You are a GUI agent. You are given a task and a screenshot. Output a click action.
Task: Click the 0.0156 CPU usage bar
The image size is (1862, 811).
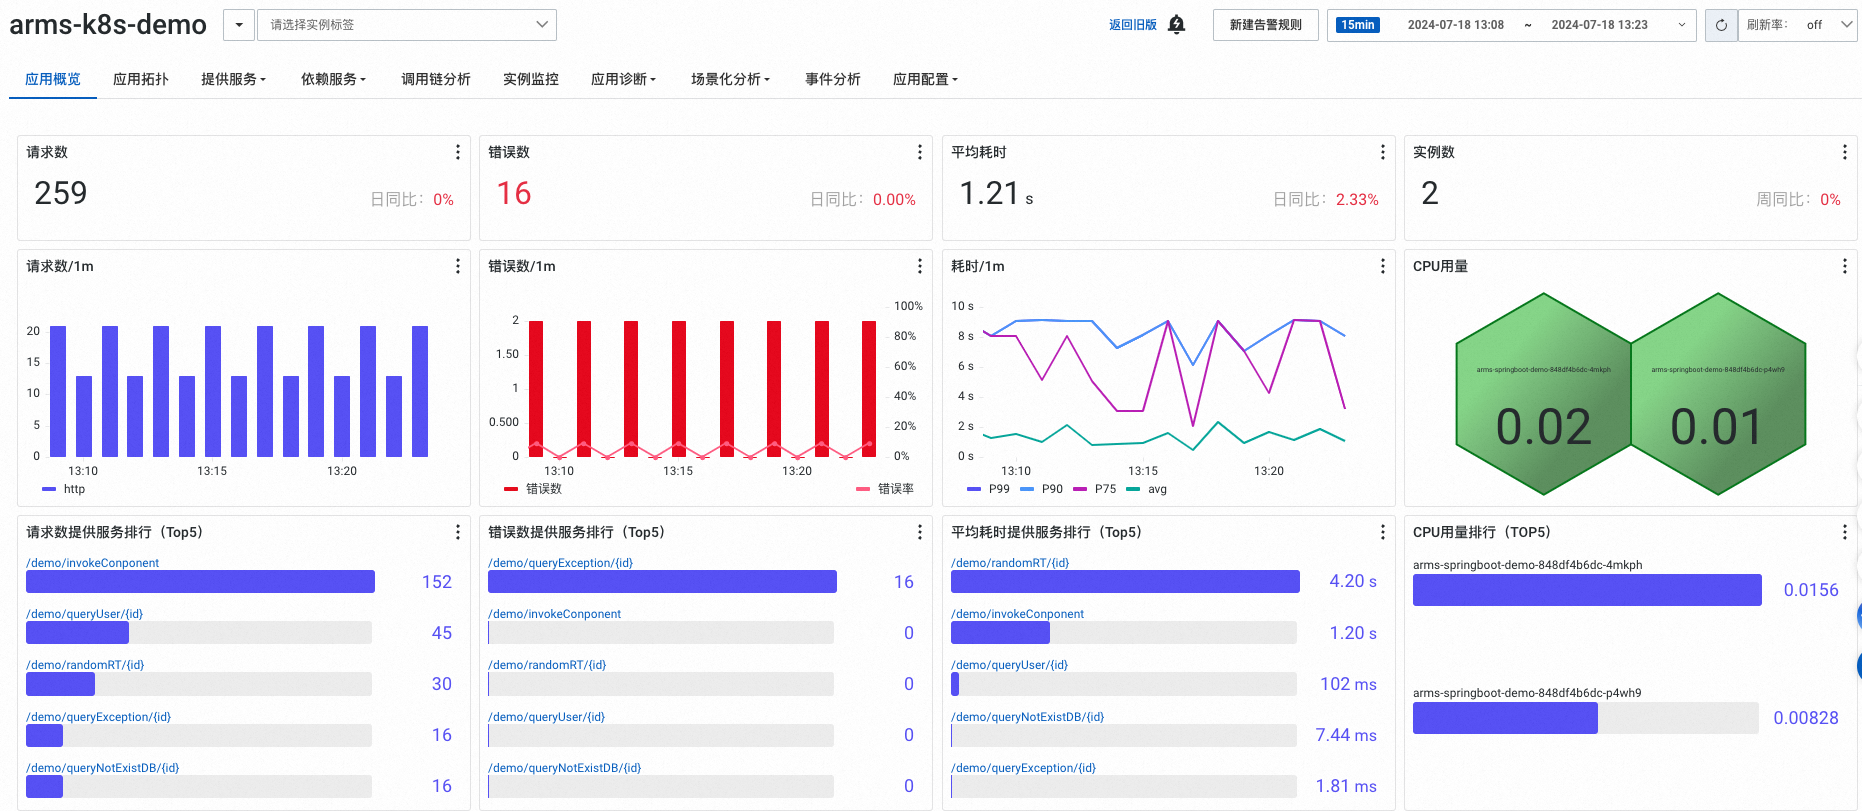(x=1587, y=590)
